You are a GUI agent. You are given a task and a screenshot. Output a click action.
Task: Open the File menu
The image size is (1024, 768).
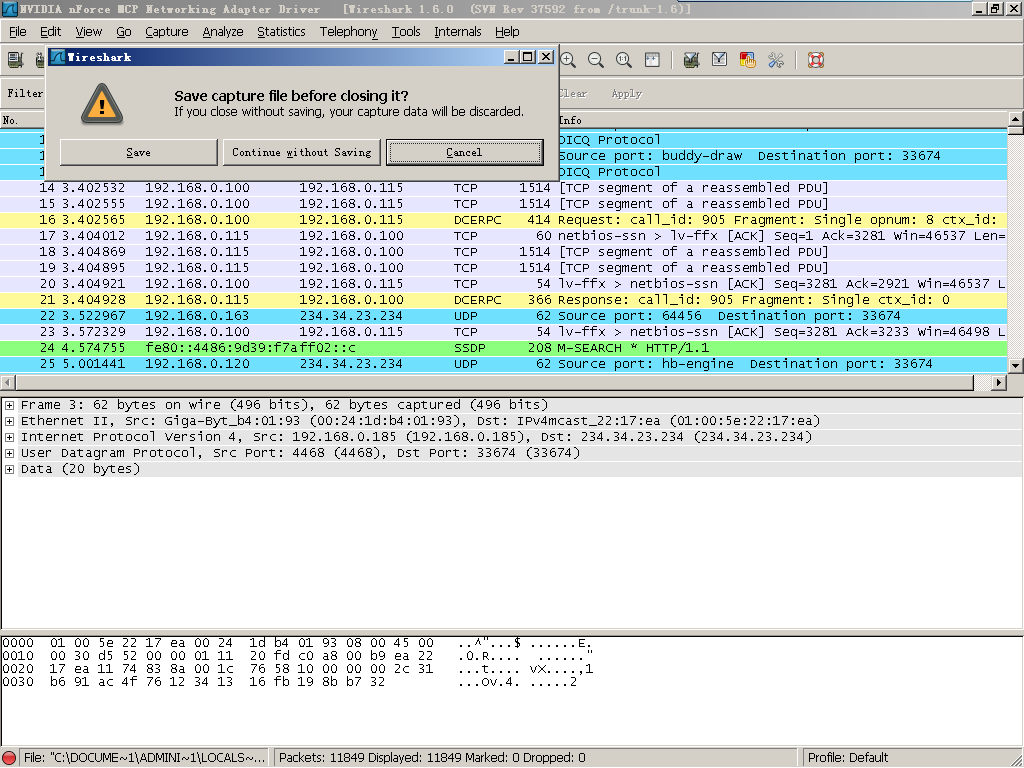18,31
